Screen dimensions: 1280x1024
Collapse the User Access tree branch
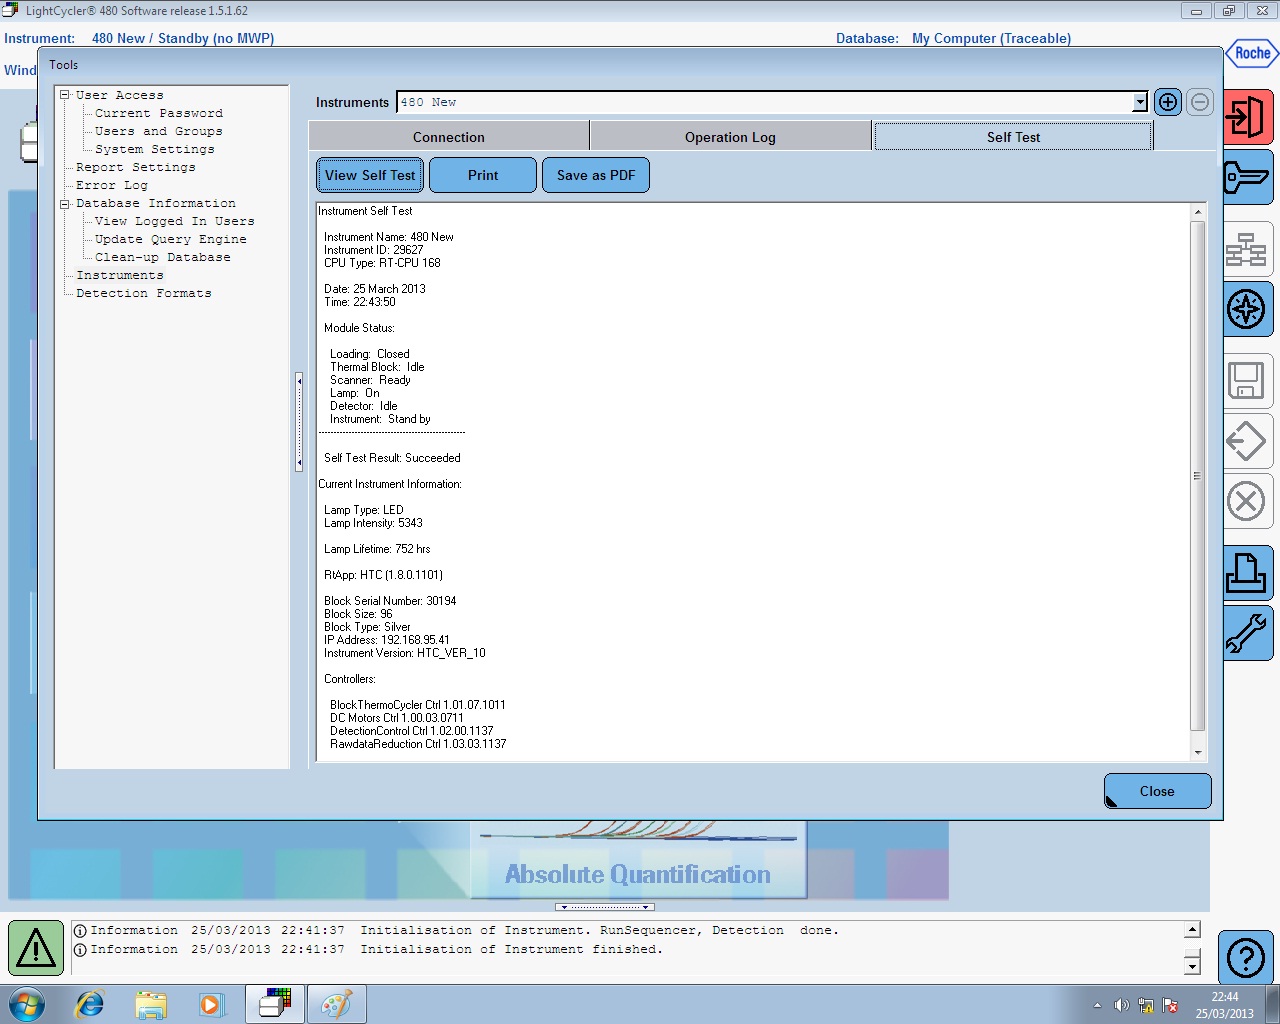tap(63, 94)
